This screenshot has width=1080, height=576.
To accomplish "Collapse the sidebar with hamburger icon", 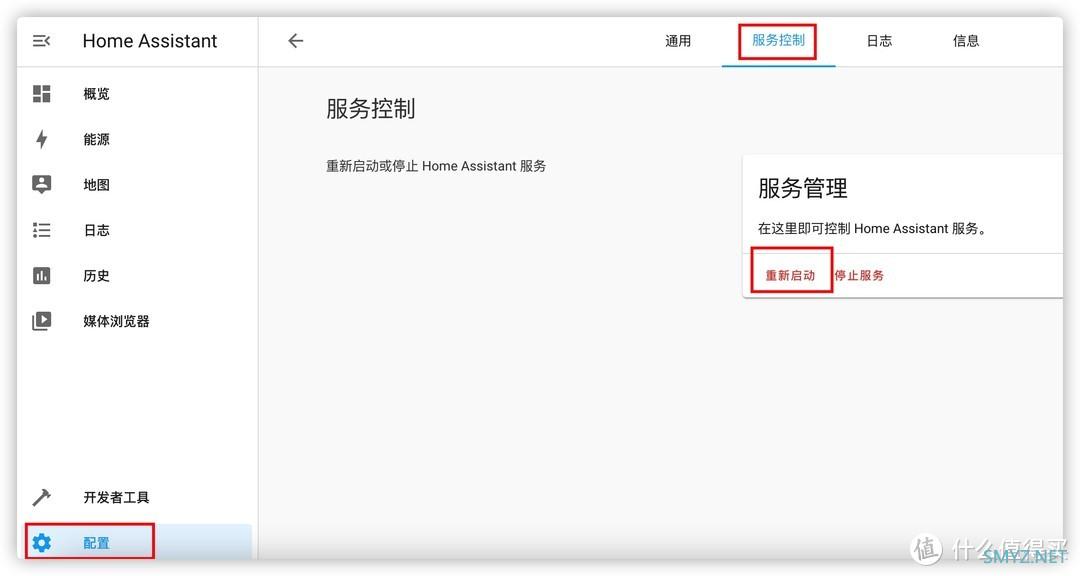I will [41, 41].
